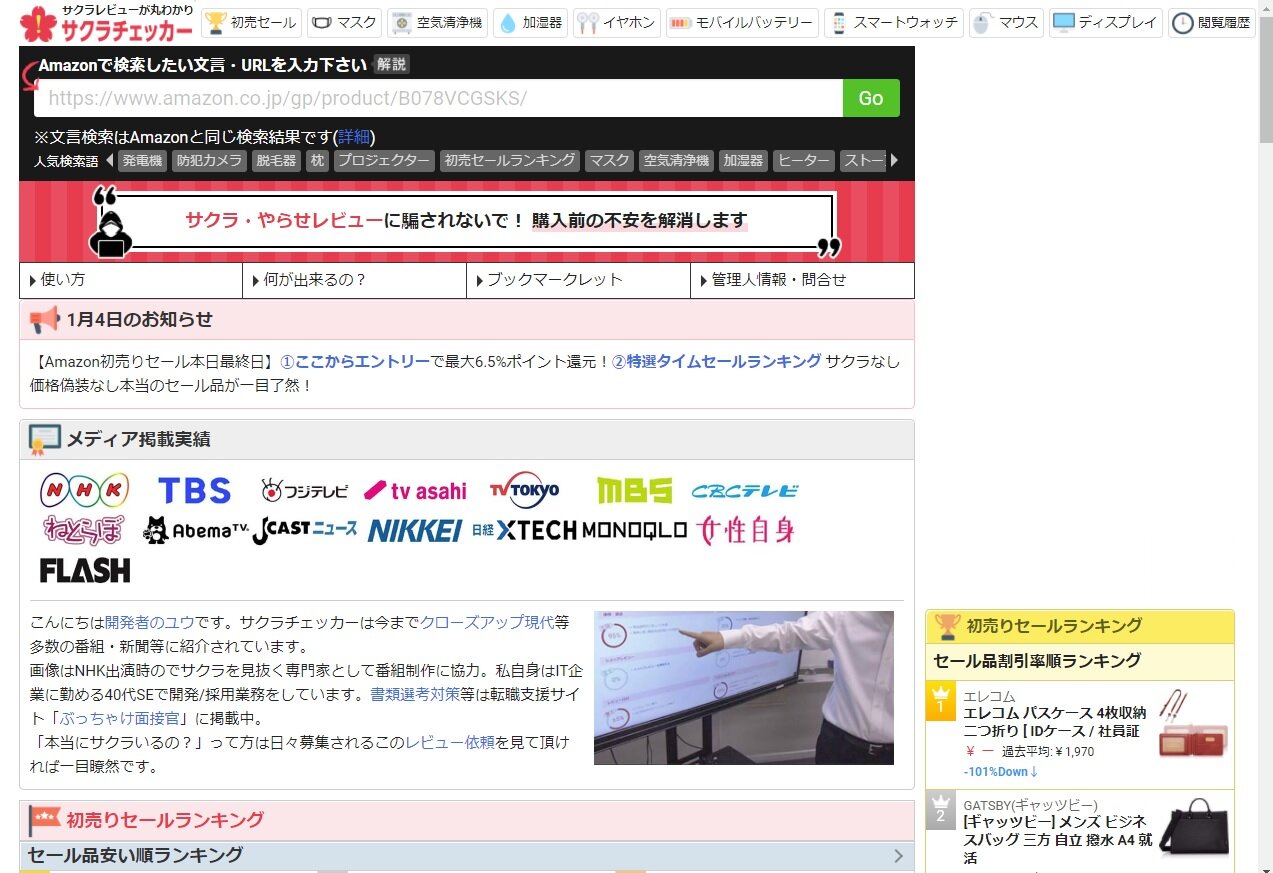Open the サクラチェッカー site logo
The height and width of the screenshot is (873, 1273).
[107, 24]
